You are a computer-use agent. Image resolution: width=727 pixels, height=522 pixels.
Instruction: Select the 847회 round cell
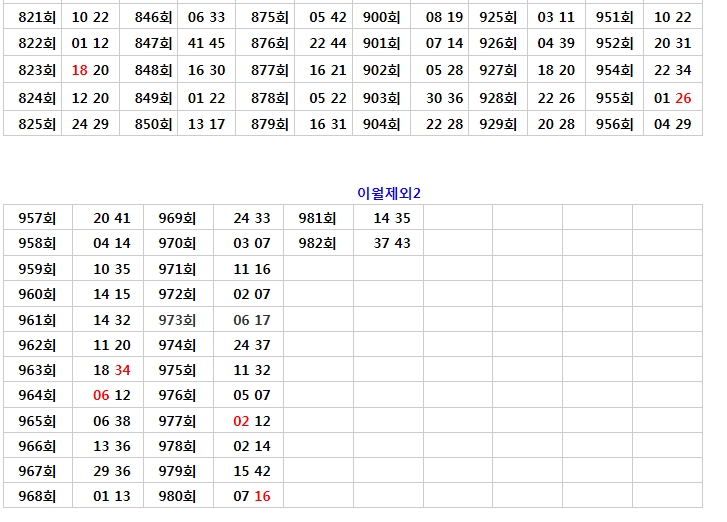point(153,44)
